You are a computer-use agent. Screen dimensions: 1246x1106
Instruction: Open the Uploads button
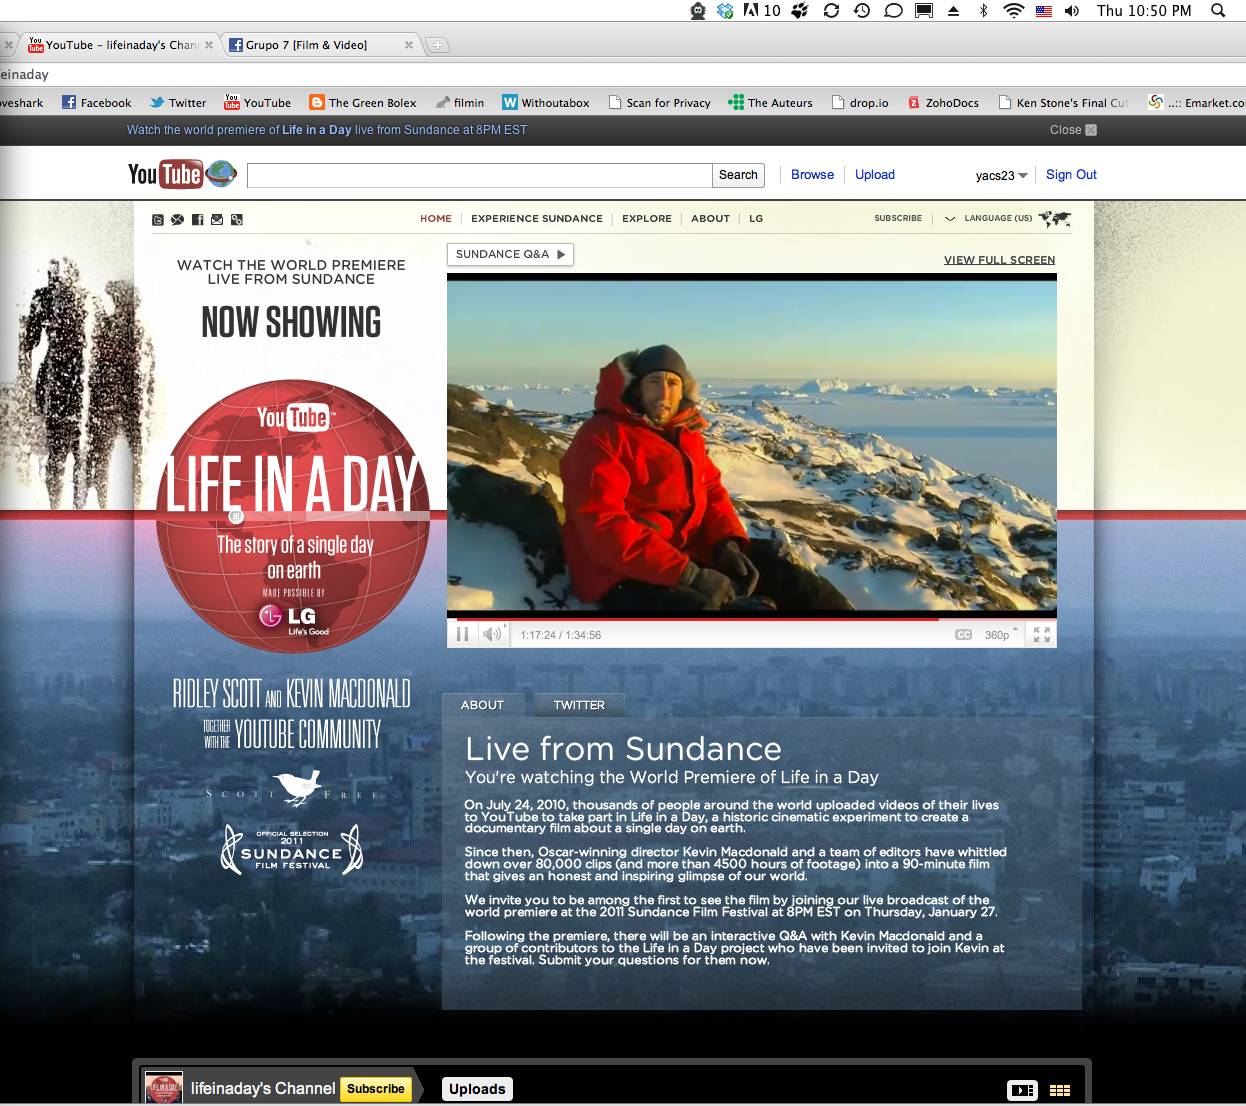pyautogui.click(x=477, y=1089)
